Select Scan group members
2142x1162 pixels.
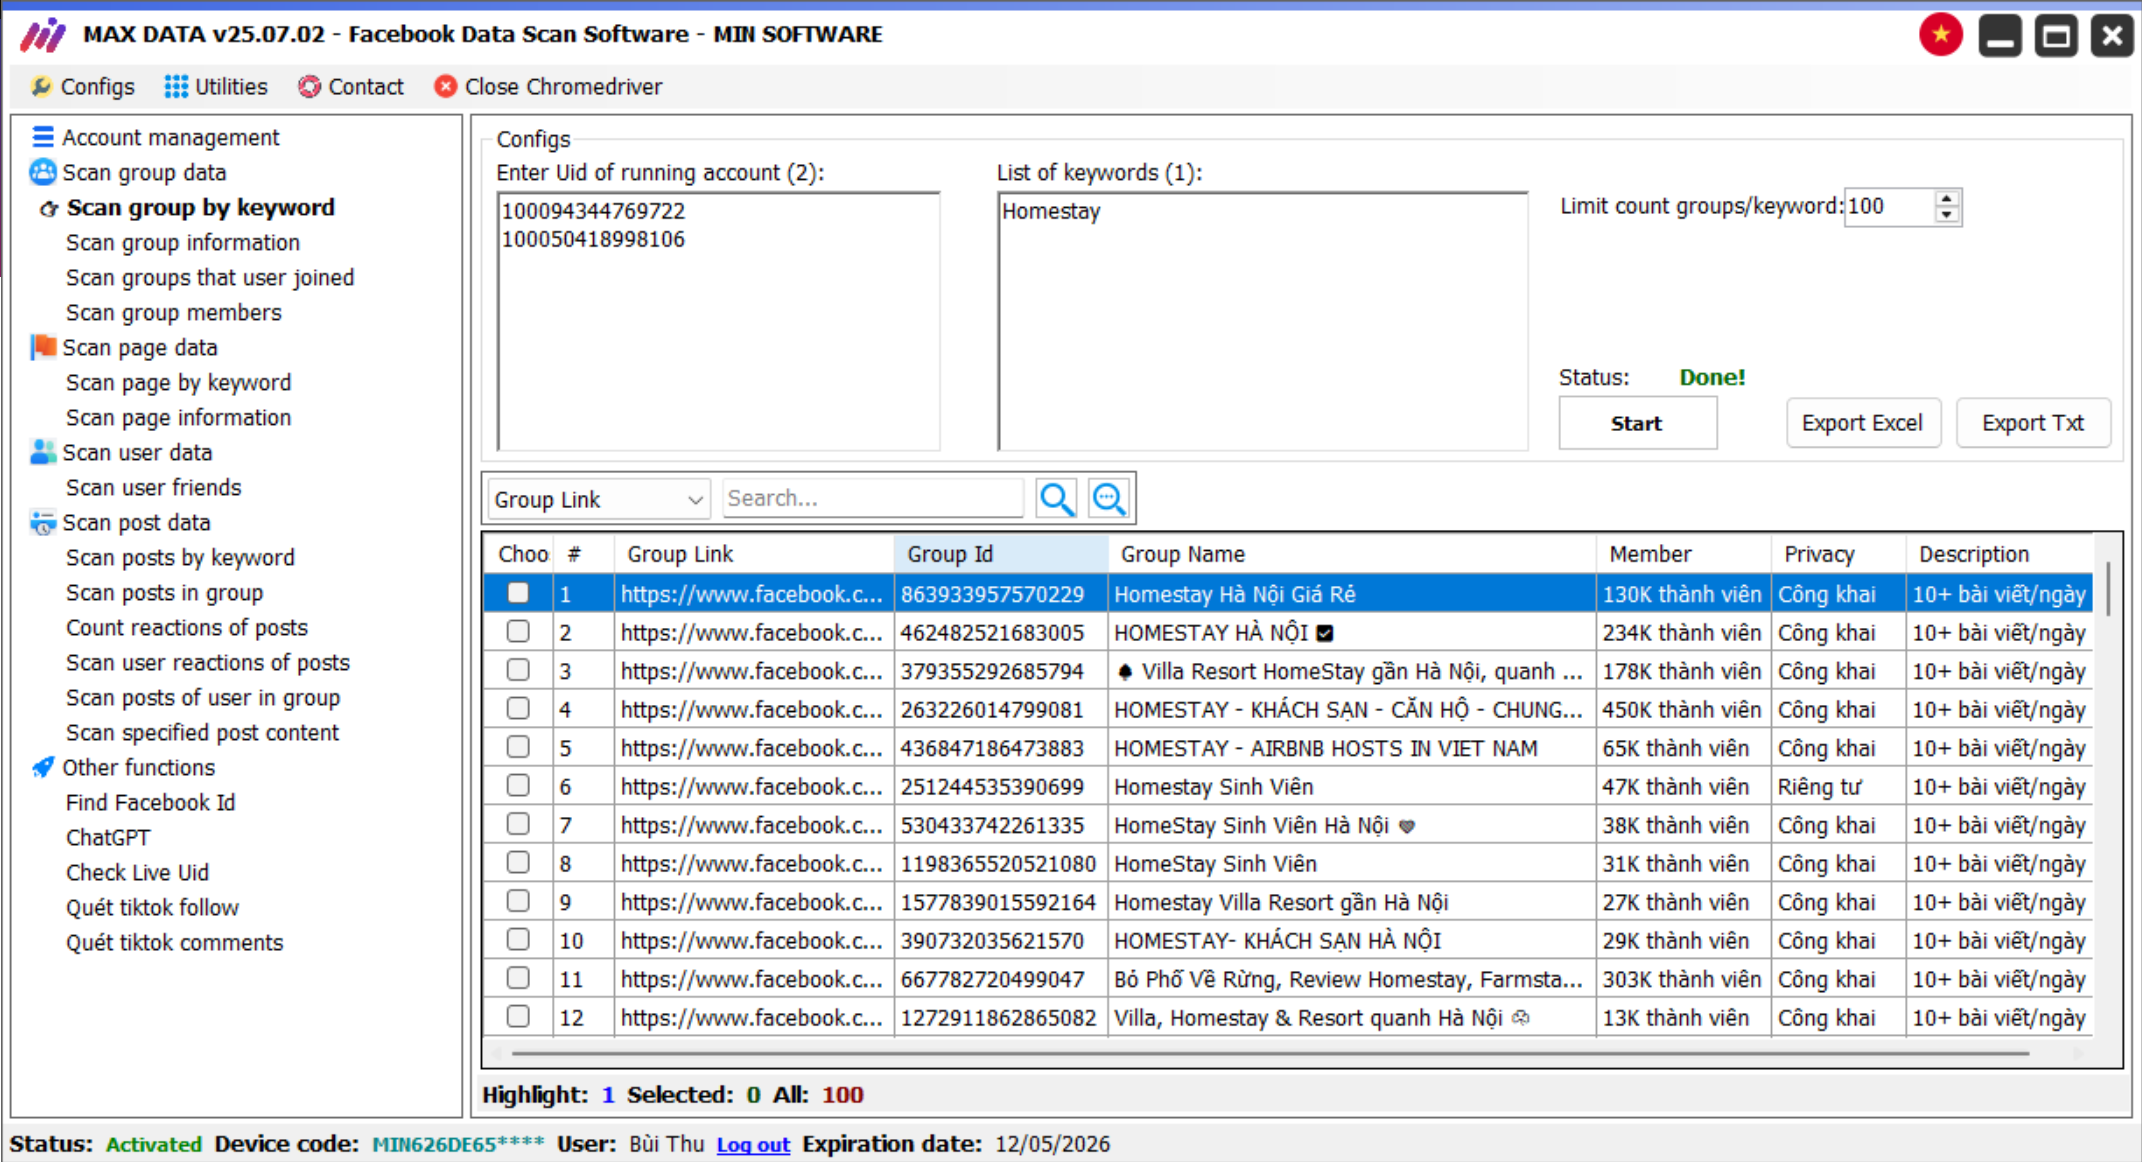coord(174,313)
